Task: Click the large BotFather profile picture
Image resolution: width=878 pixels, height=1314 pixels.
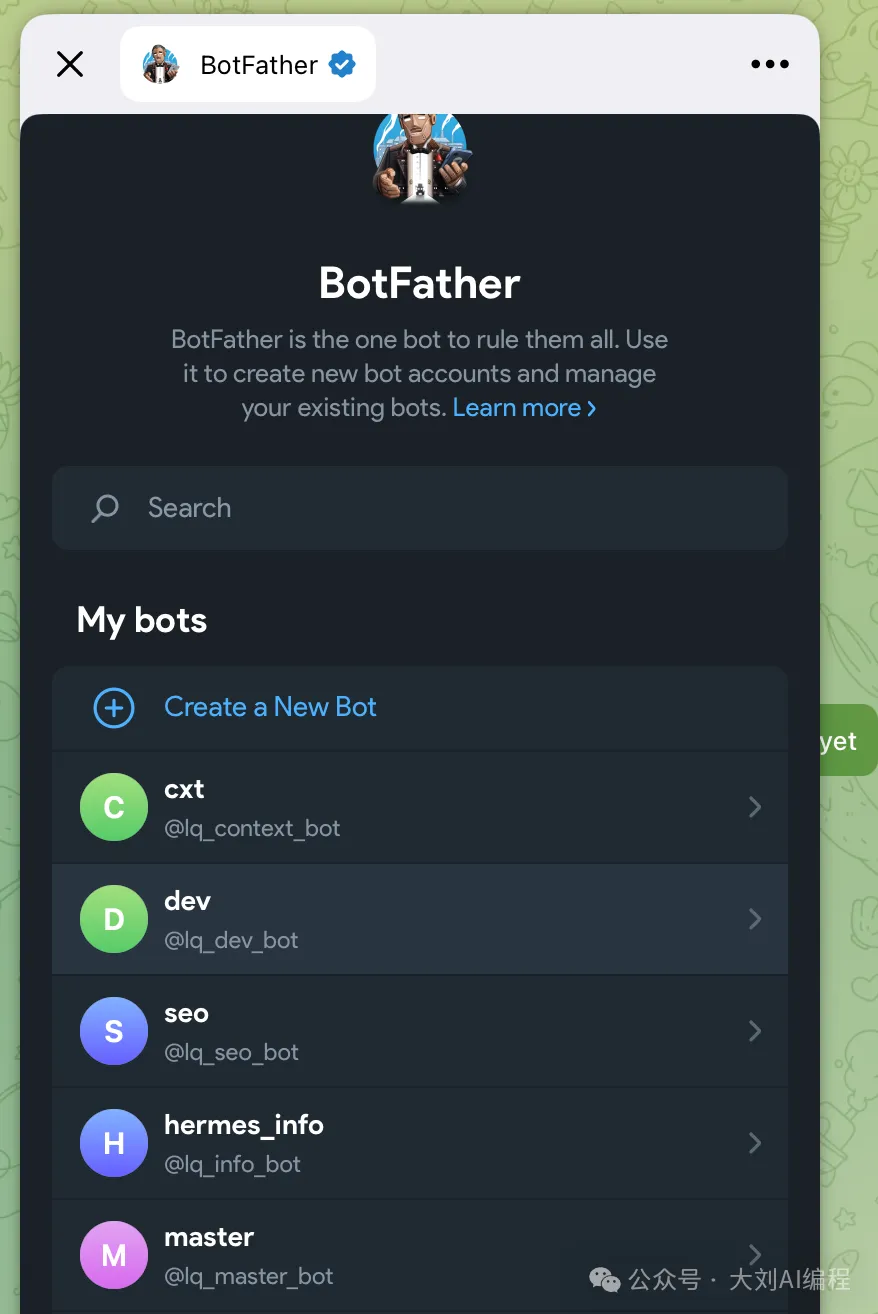Action: (420, 158)
